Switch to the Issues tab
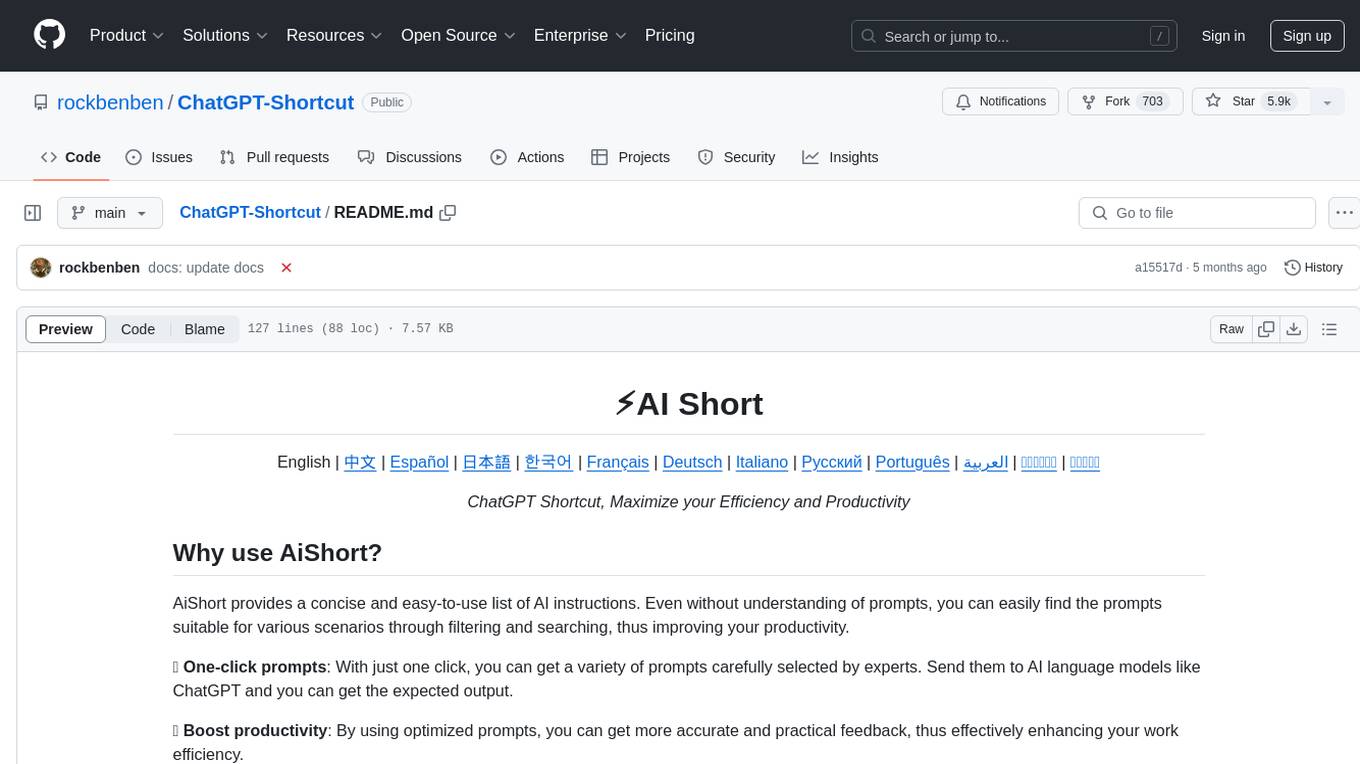 click(x=159, y=157)
